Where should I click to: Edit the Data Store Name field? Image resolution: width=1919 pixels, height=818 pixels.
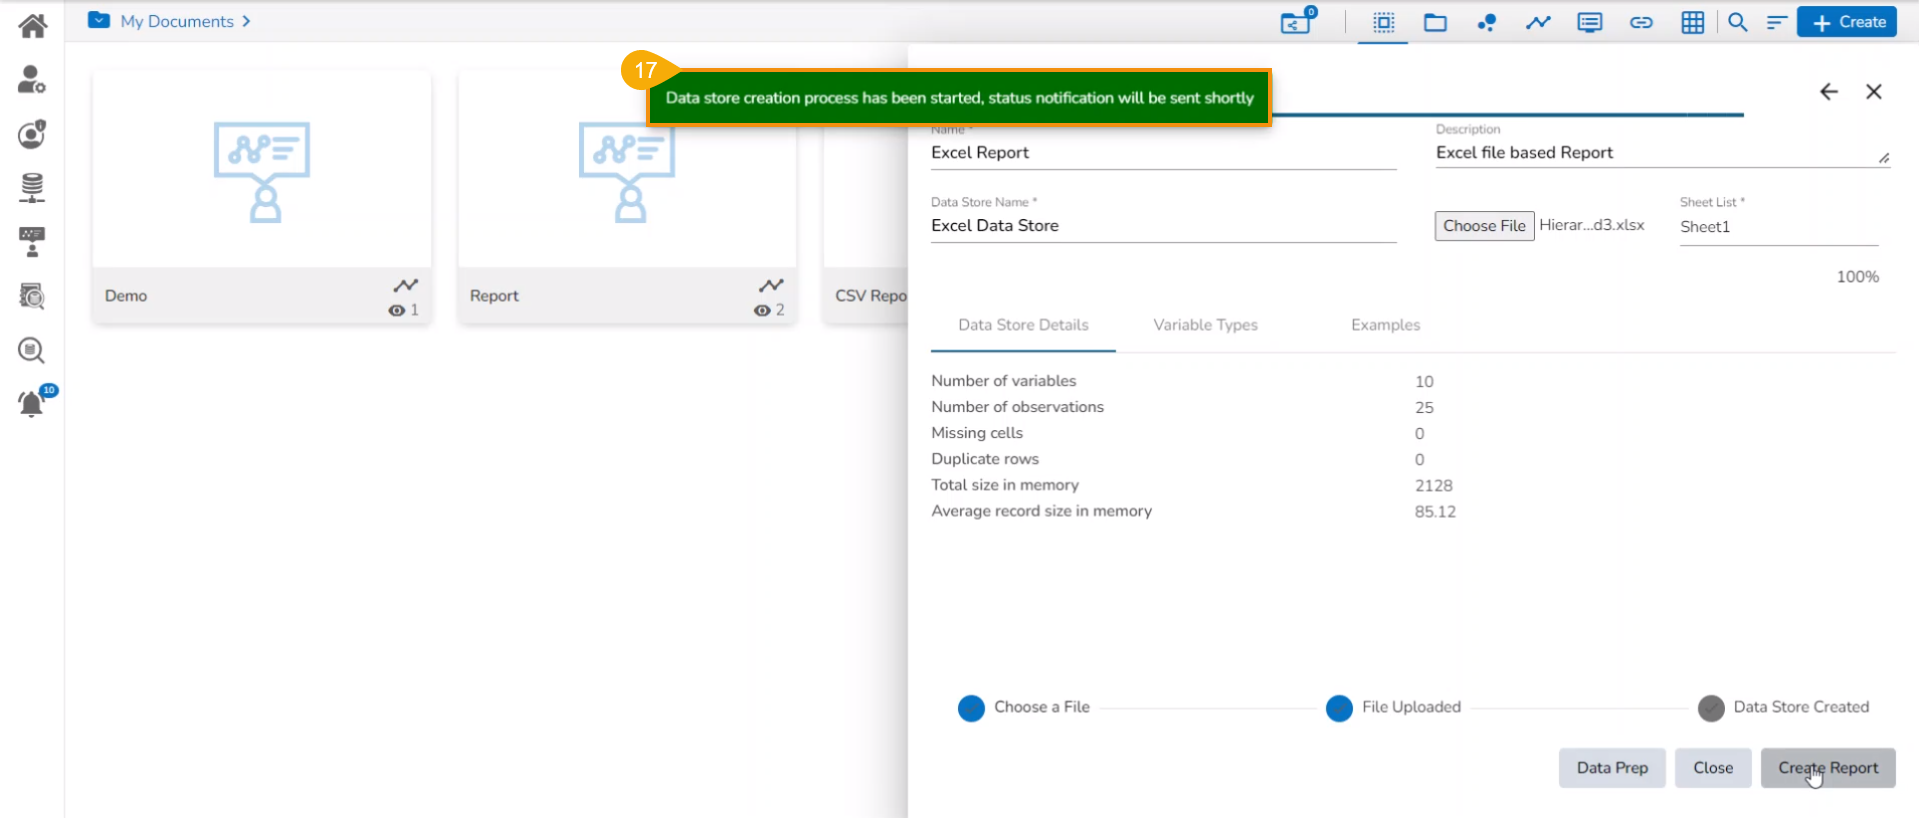pos(1163,226)
